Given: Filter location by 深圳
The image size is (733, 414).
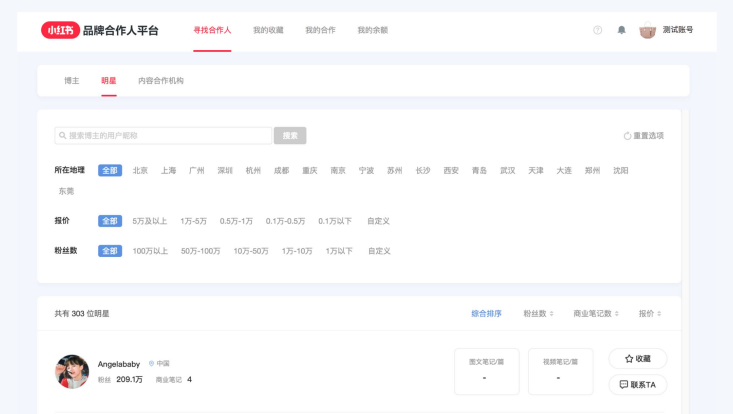Looking at the screenshot, I should pyautogui.click(x=225, y=171).
